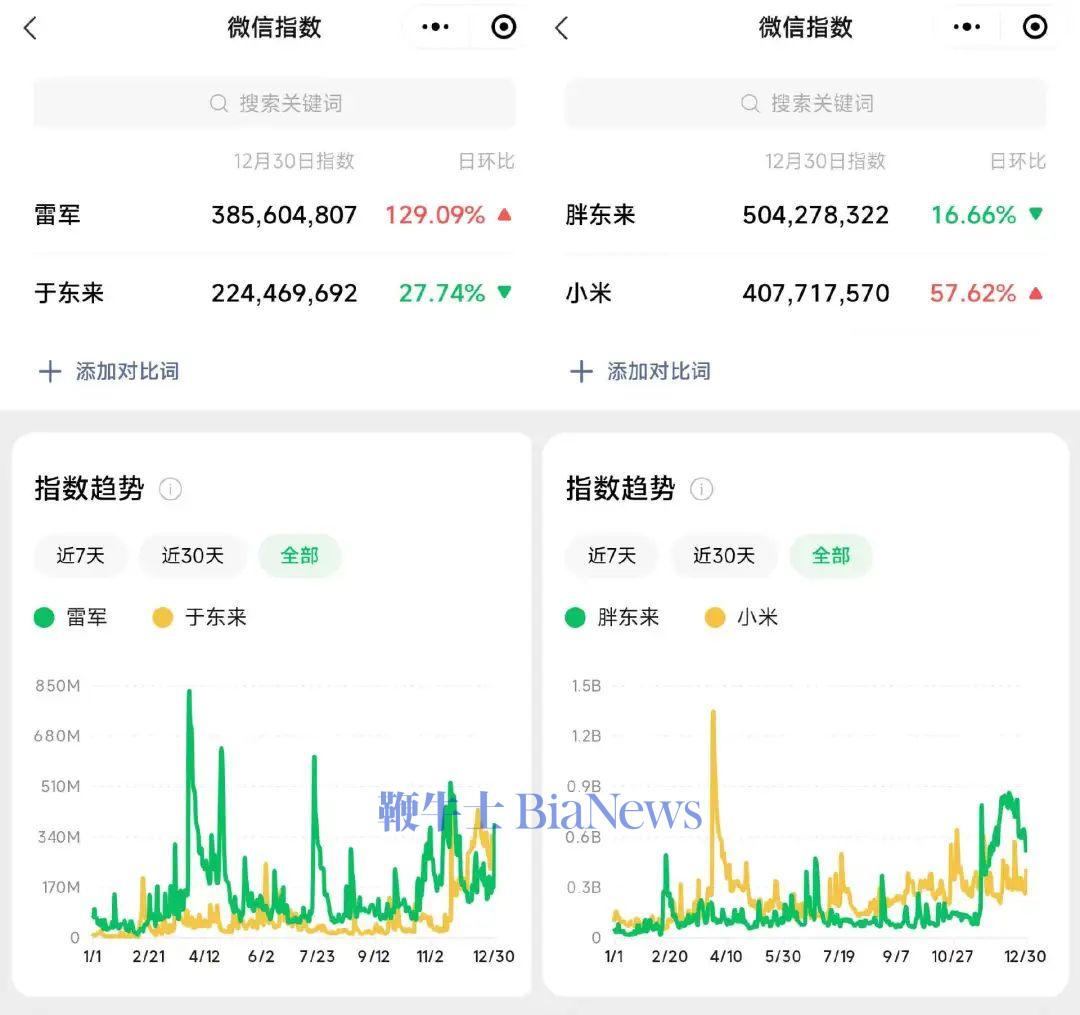Select 近7天 tab in right chart
Image resolution: width=1080 pixels, height=1015 pixels.
click(x=612, y=556)
